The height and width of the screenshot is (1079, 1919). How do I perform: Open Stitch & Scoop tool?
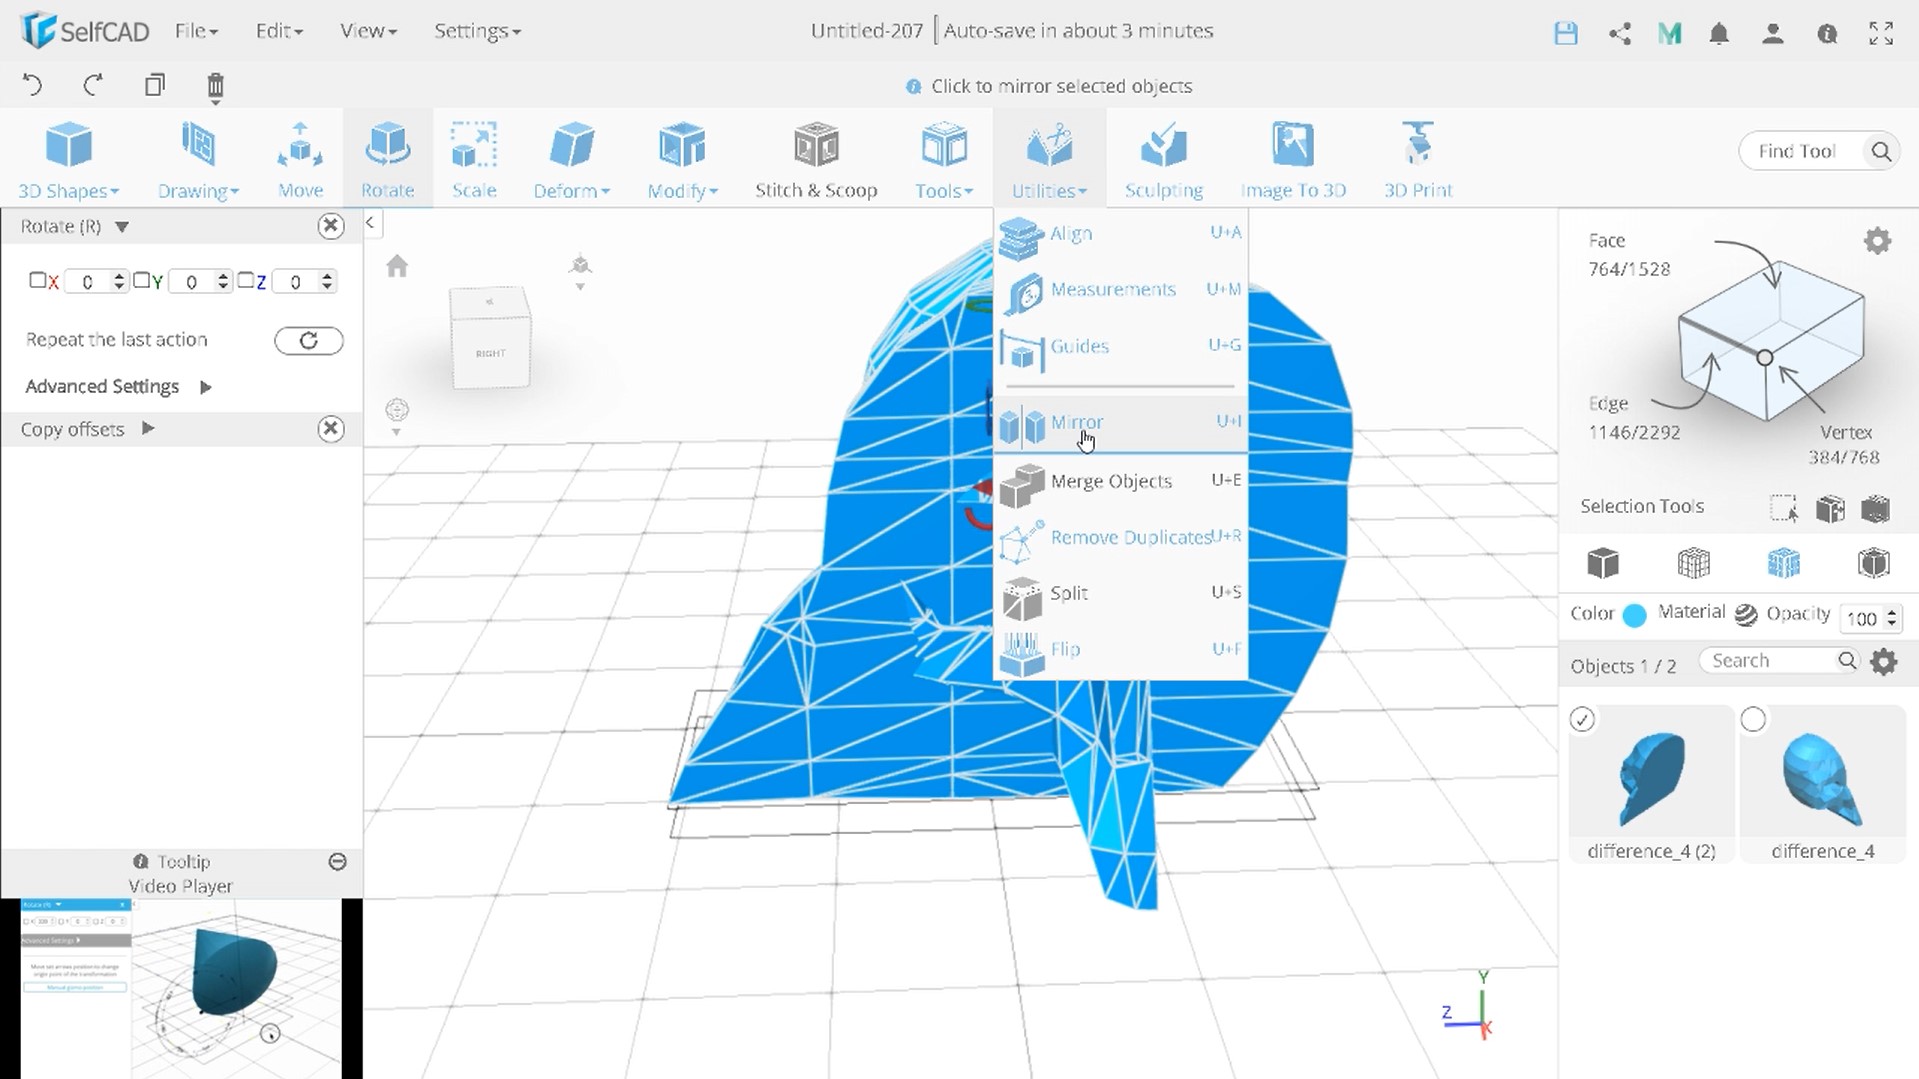pyautogui.click(x=816, y=160)
